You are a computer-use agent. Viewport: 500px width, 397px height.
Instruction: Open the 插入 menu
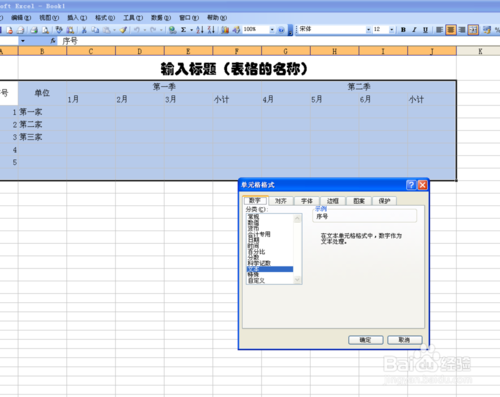77,18
